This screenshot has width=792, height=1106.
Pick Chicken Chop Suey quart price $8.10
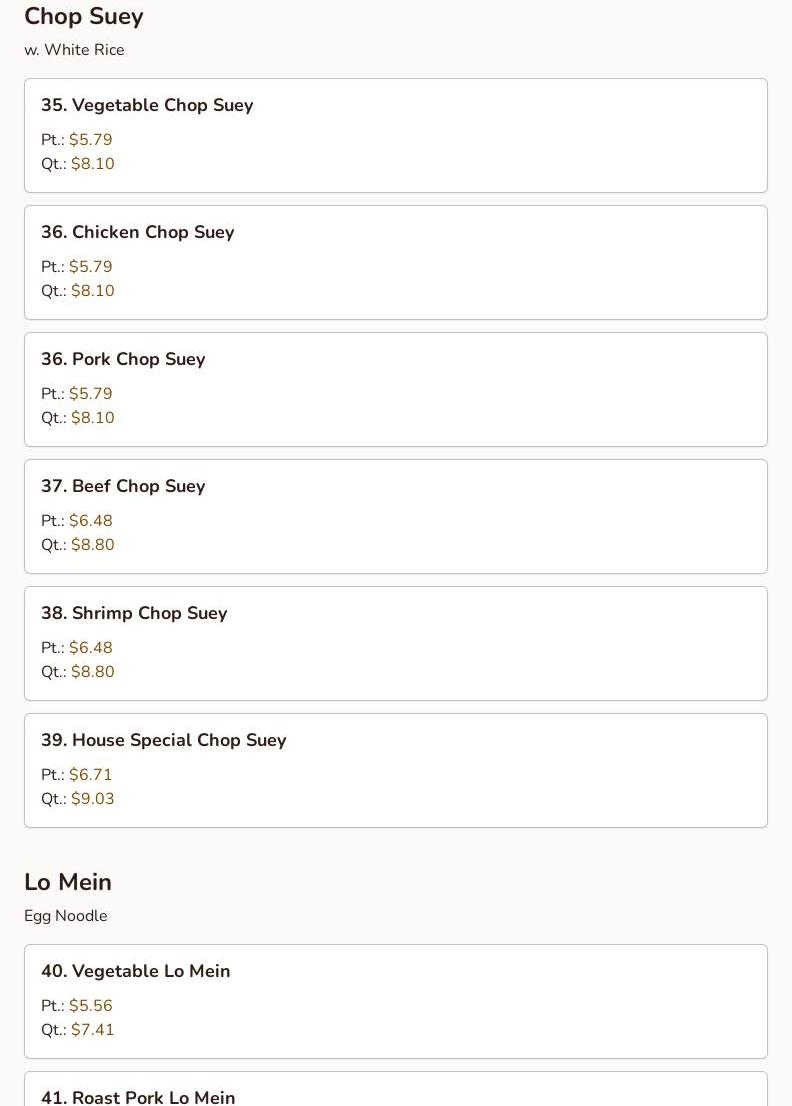pos(92,291)
